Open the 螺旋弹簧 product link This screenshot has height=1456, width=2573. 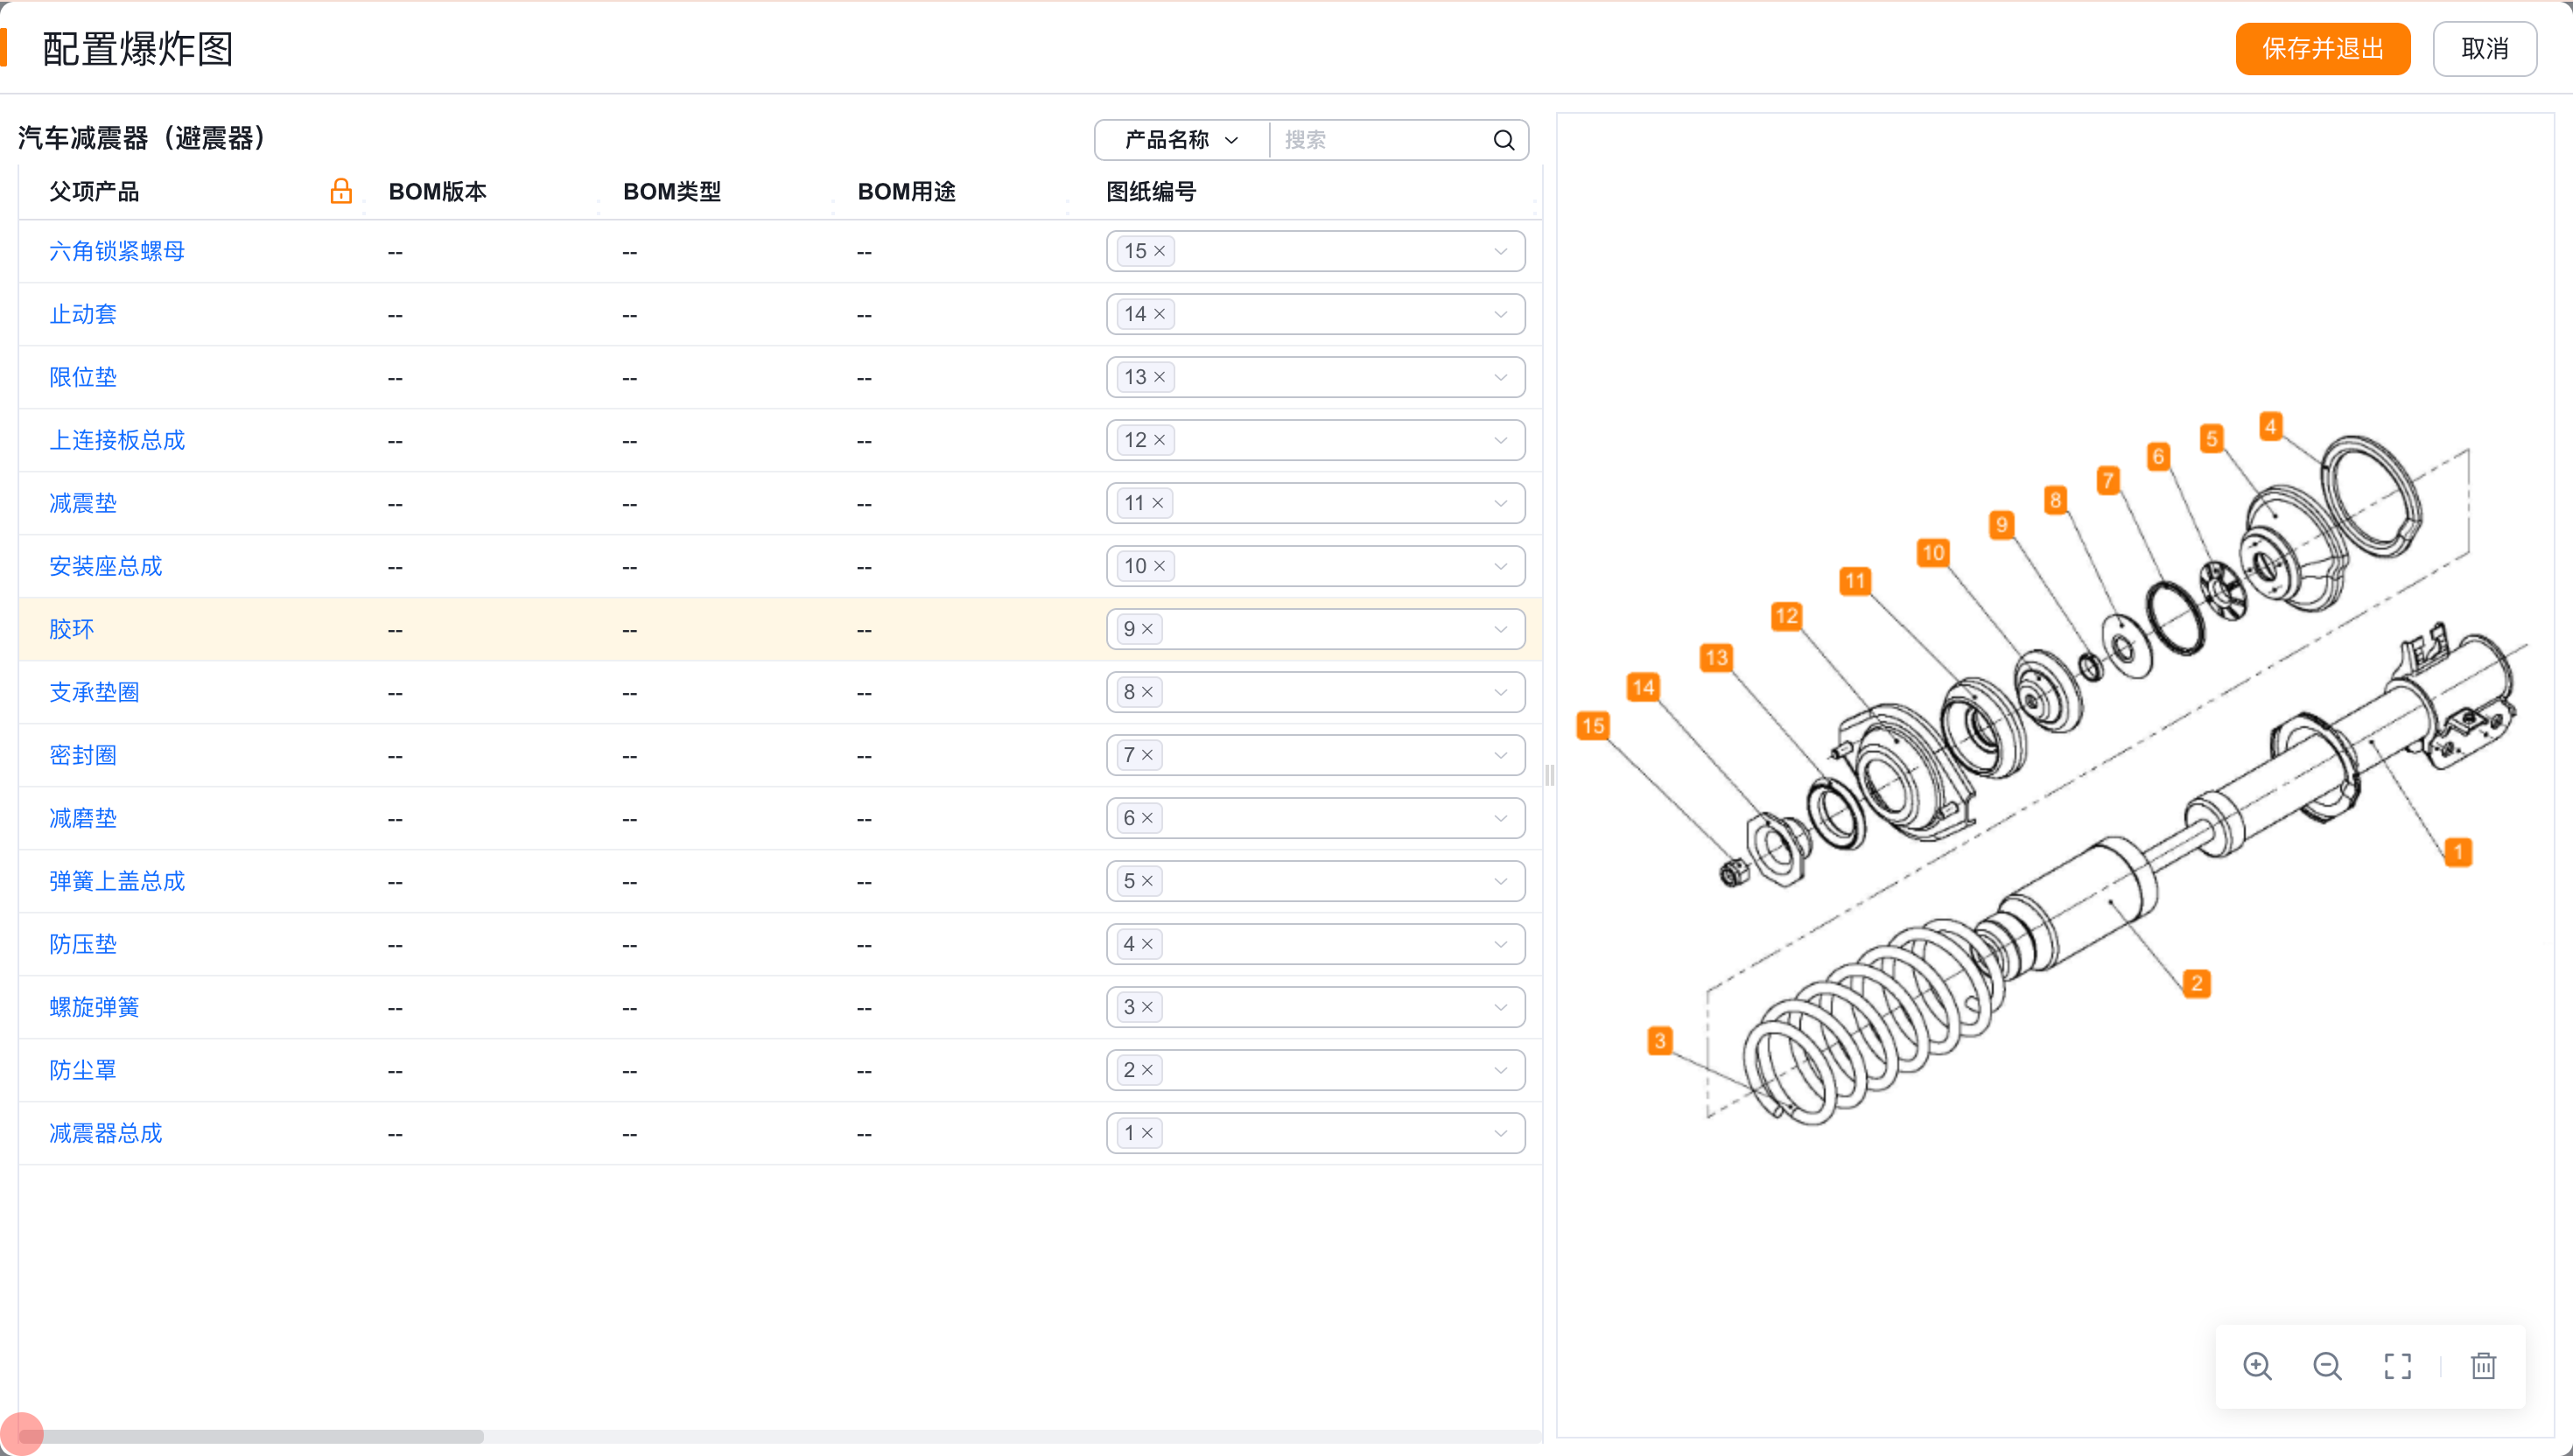point(94,1007)
